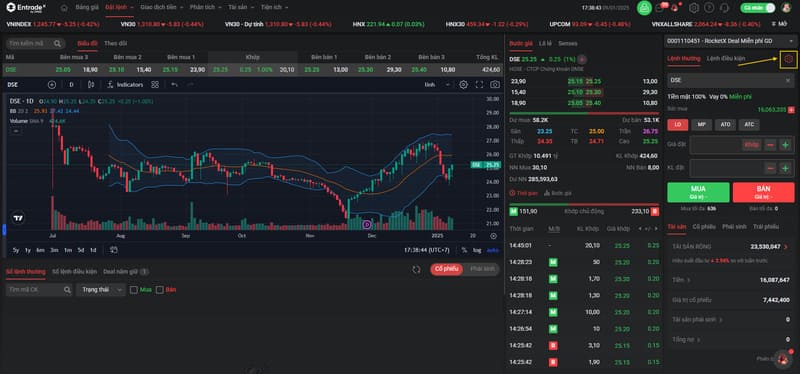Open the home icon in top navigation
The height and width of the screenshot is (374, 800).
(64, 8)
